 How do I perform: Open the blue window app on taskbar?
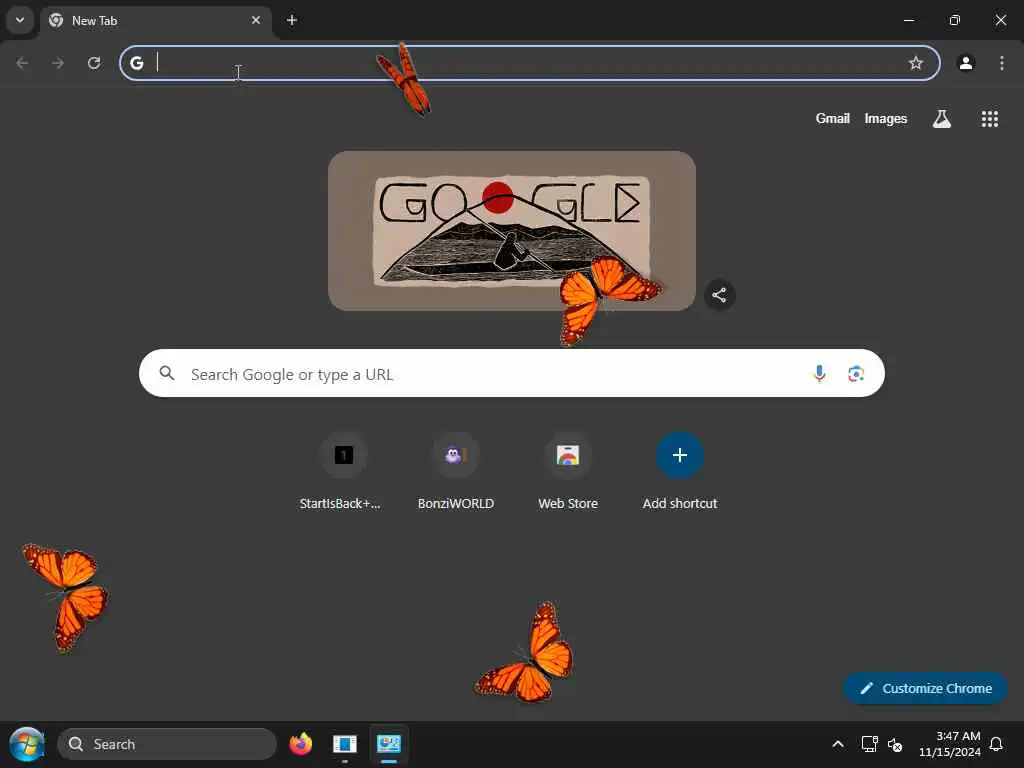click(345, 744)
